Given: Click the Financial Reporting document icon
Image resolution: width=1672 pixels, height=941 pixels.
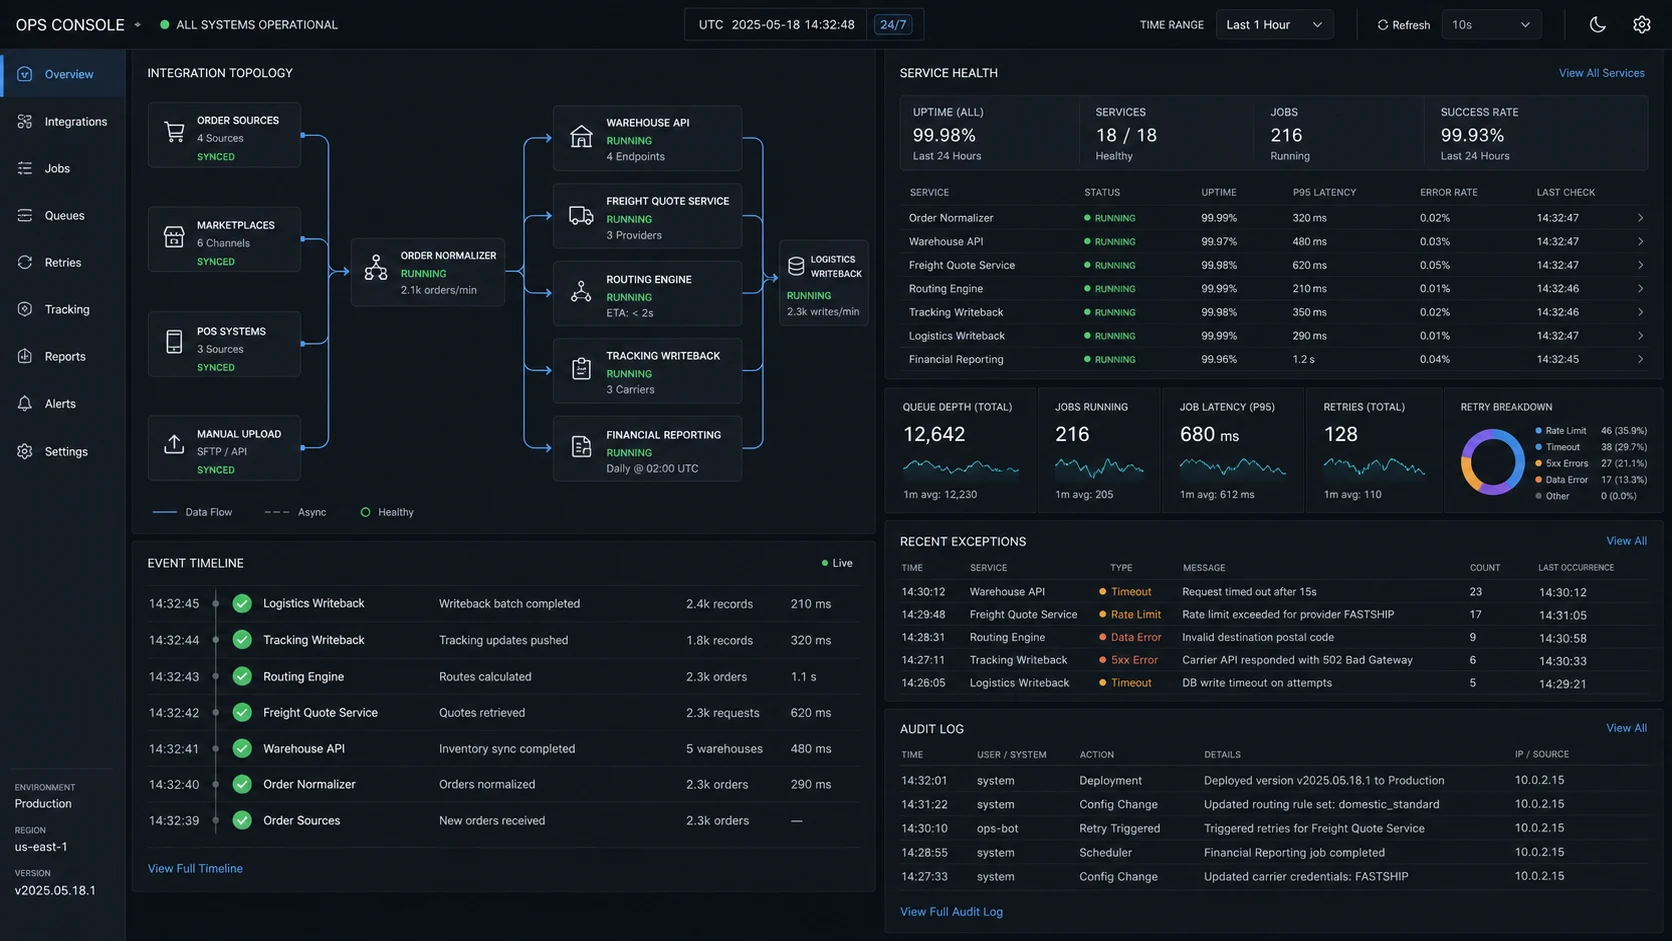Looking at the screenshot, I should tap(581, 447).
